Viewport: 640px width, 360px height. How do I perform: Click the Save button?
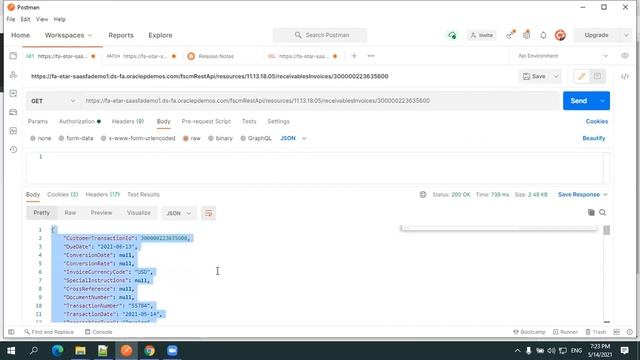click(534, 76)
